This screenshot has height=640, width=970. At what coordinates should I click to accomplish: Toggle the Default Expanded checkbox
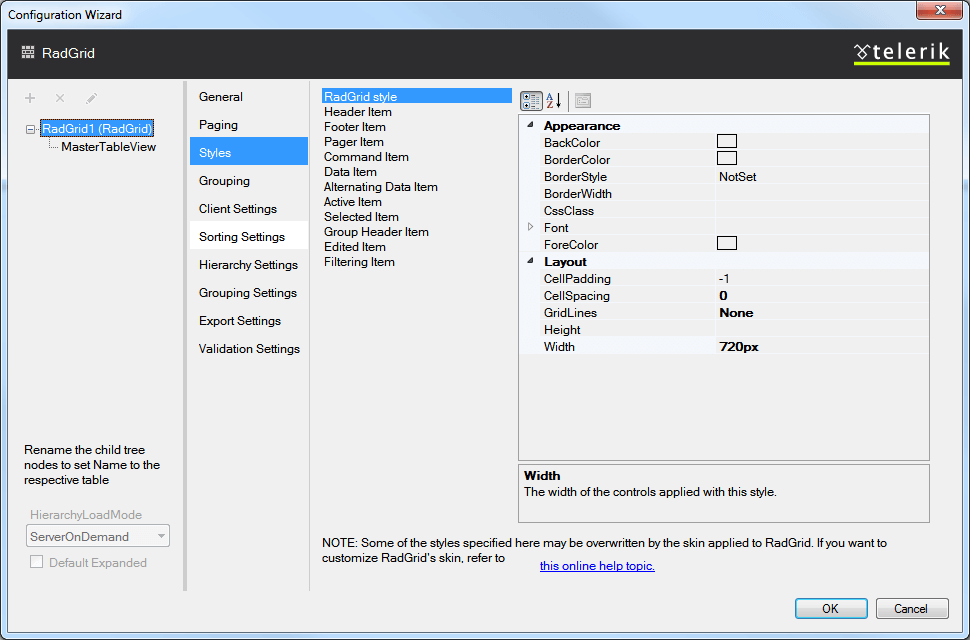(37, 563)
